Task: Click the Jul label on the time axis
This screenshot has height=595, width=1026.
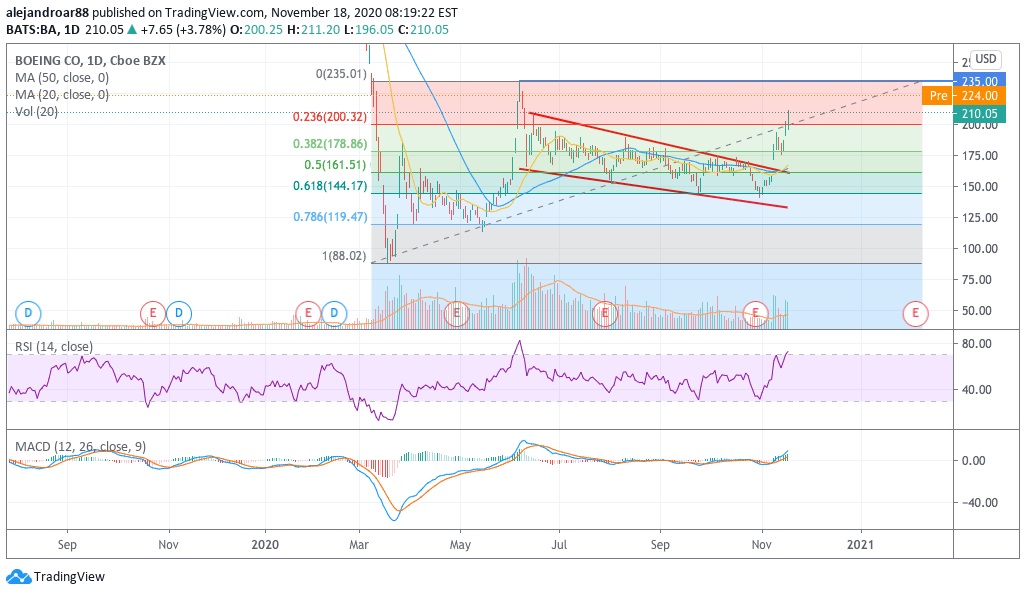Action: [559, 545]
